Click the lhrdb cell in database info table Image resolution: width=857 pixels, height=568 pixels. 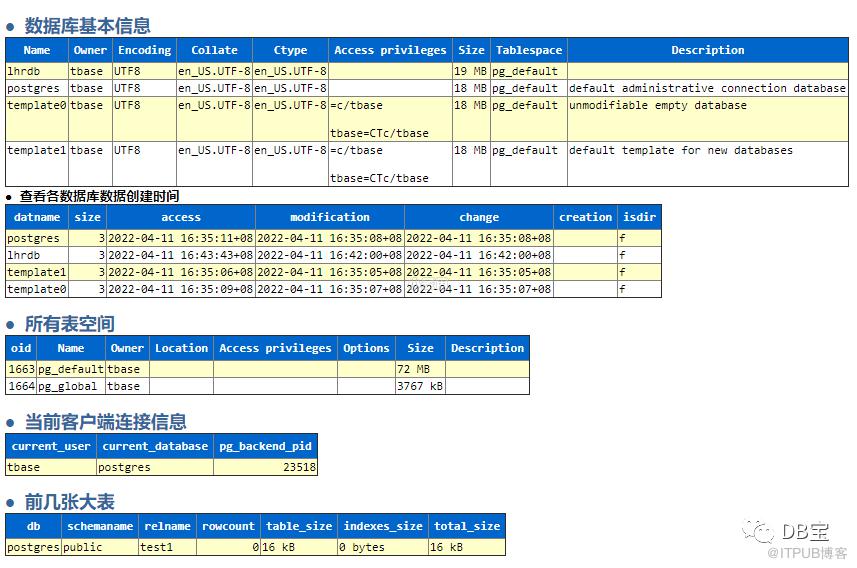pos(37,71)
